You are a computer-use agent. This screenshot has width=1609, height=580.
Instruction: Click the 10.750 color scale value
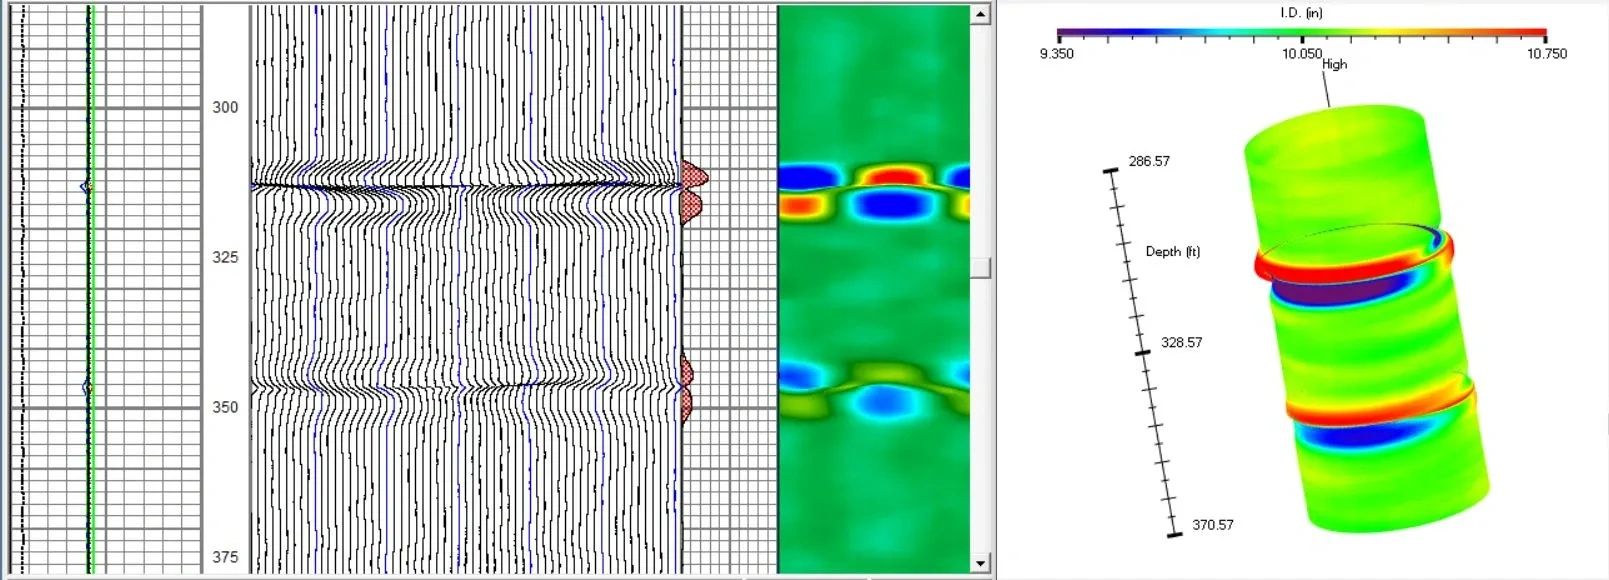click(1547, 54)
